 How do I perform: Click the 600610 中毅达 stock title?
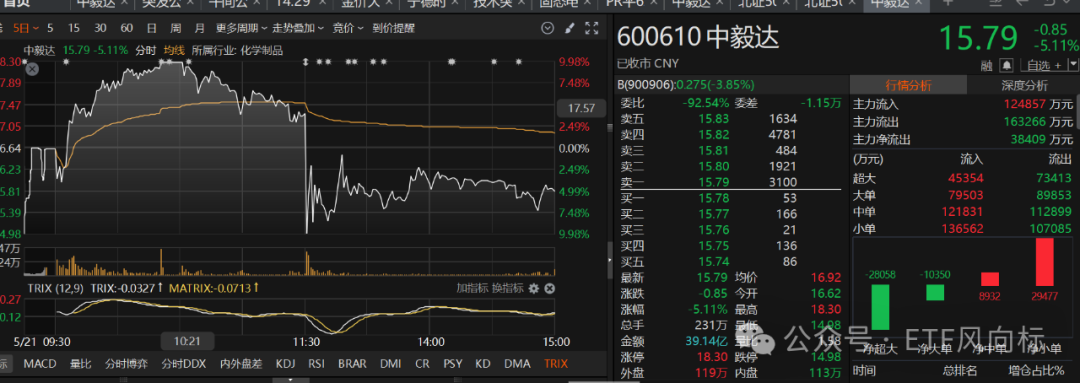pyautogui.click(x=698, y=38)
